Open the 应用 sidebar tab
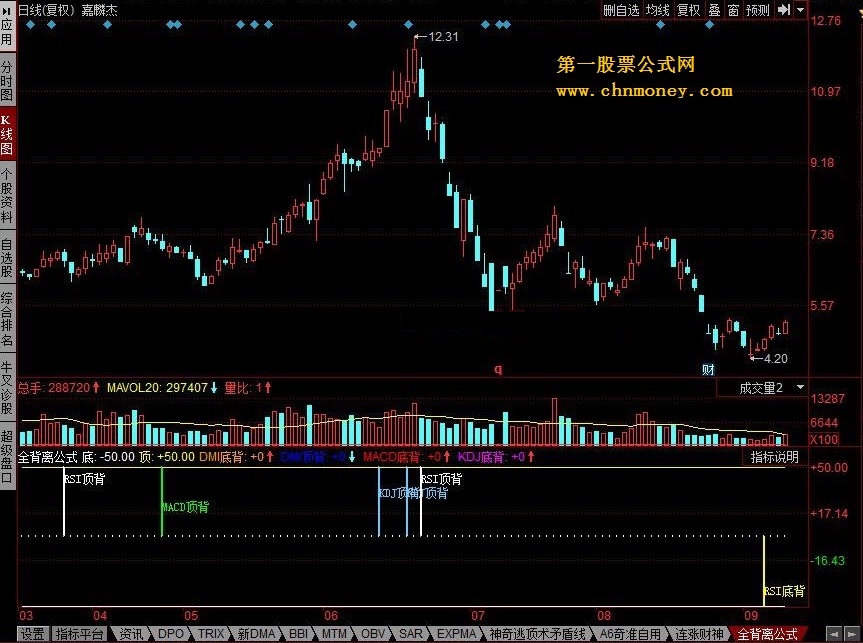This screenshot has height=643, width=863. click(x=7, y=26)
